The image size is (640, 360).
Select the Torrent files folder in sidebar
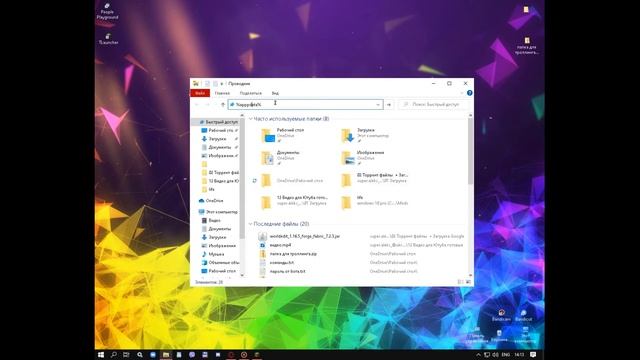[x=220, y=173]
